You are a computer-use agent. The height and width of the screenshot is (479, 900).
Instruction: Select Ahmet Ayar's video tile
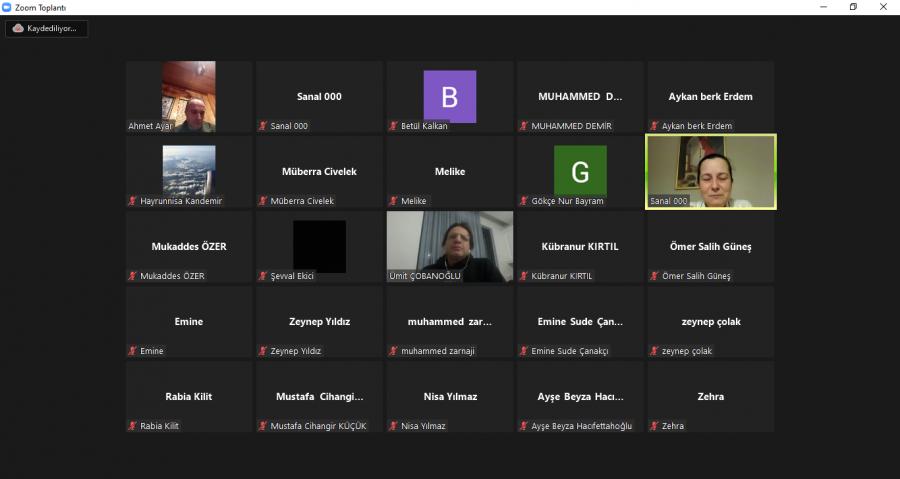(189, 96)
